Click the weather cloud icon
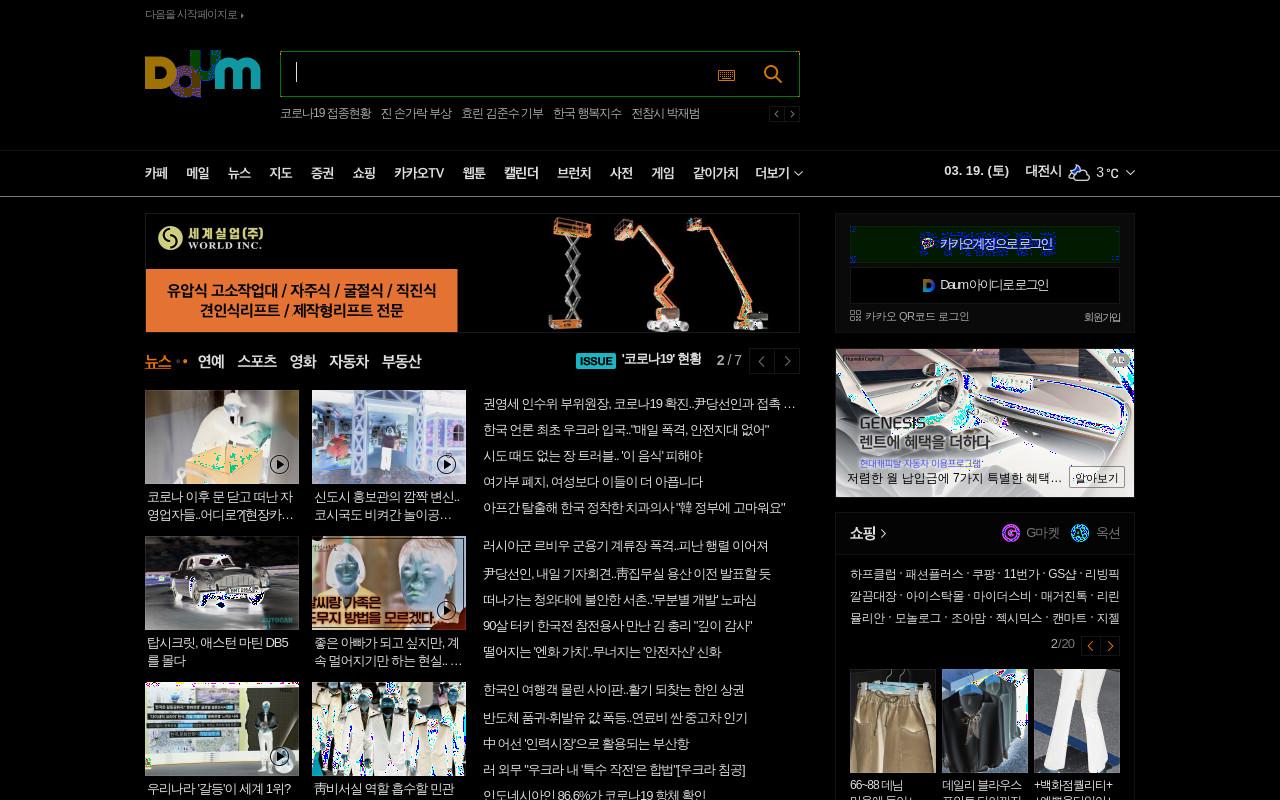Viewport: 1280px width, 800px height. point(1079,172)
